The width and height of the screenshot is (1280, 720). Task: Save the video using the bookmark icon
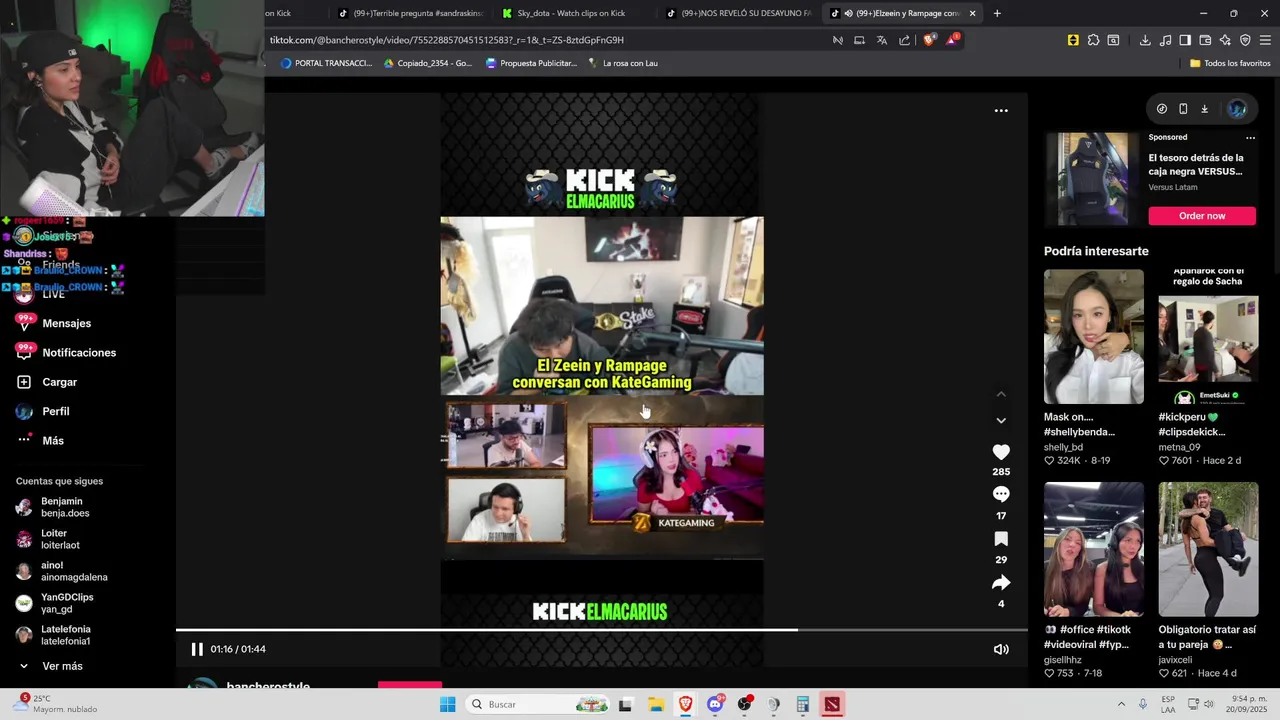(1001, 539)
